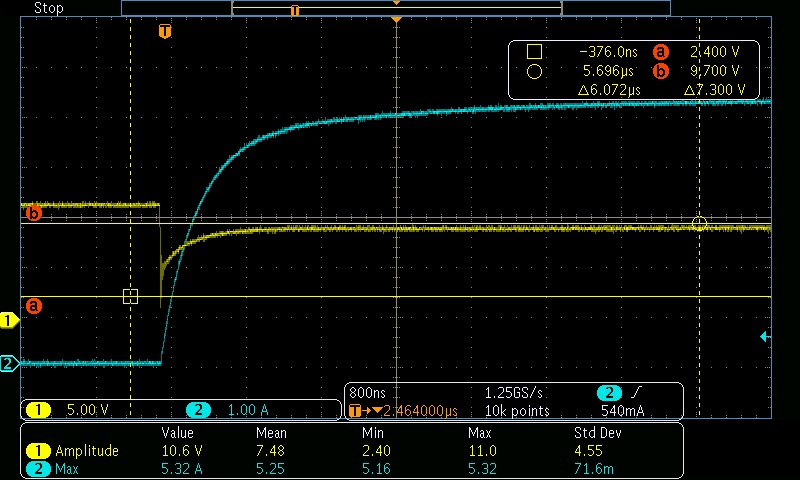The width and height of the screenshot is (800, 480).
Task: Click the trigger source channel 2 badge
Action: tap(609, 393)
